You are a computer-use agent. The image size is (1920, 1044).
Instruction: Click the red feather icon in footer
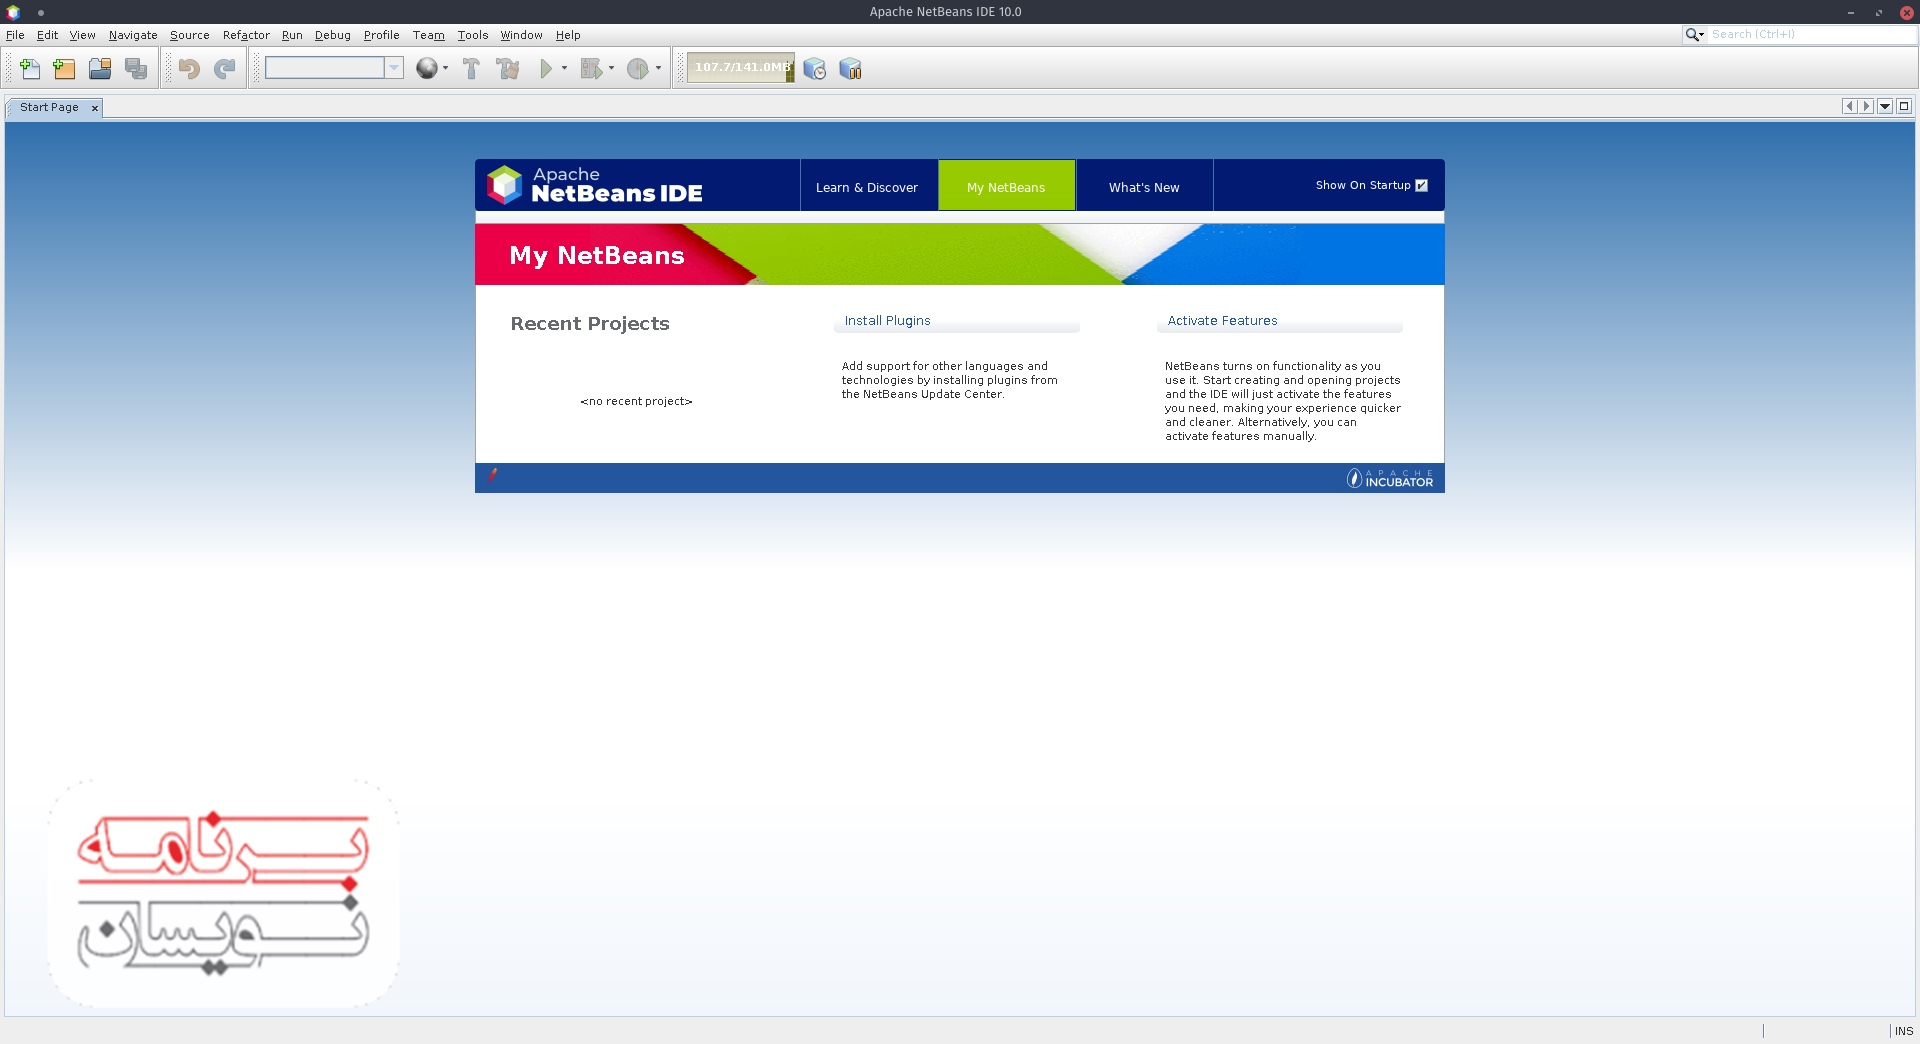coord(492,476)
